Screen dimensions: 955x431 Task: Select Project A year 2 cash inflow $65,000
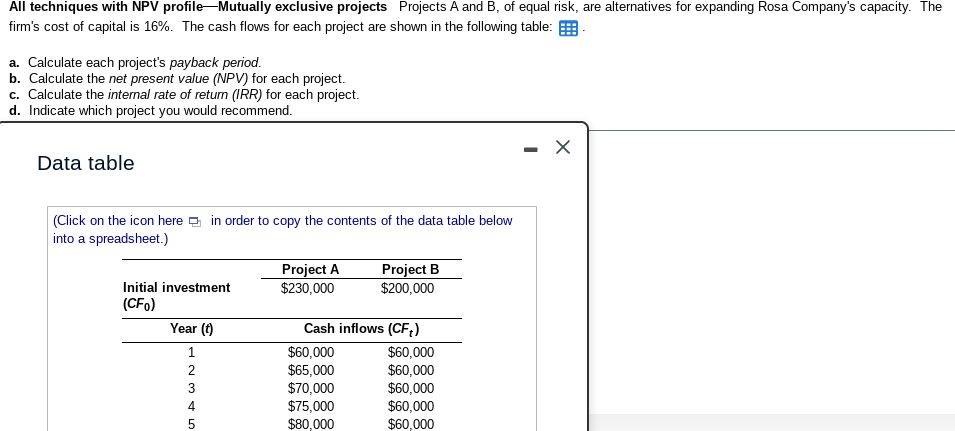point(311,370)
